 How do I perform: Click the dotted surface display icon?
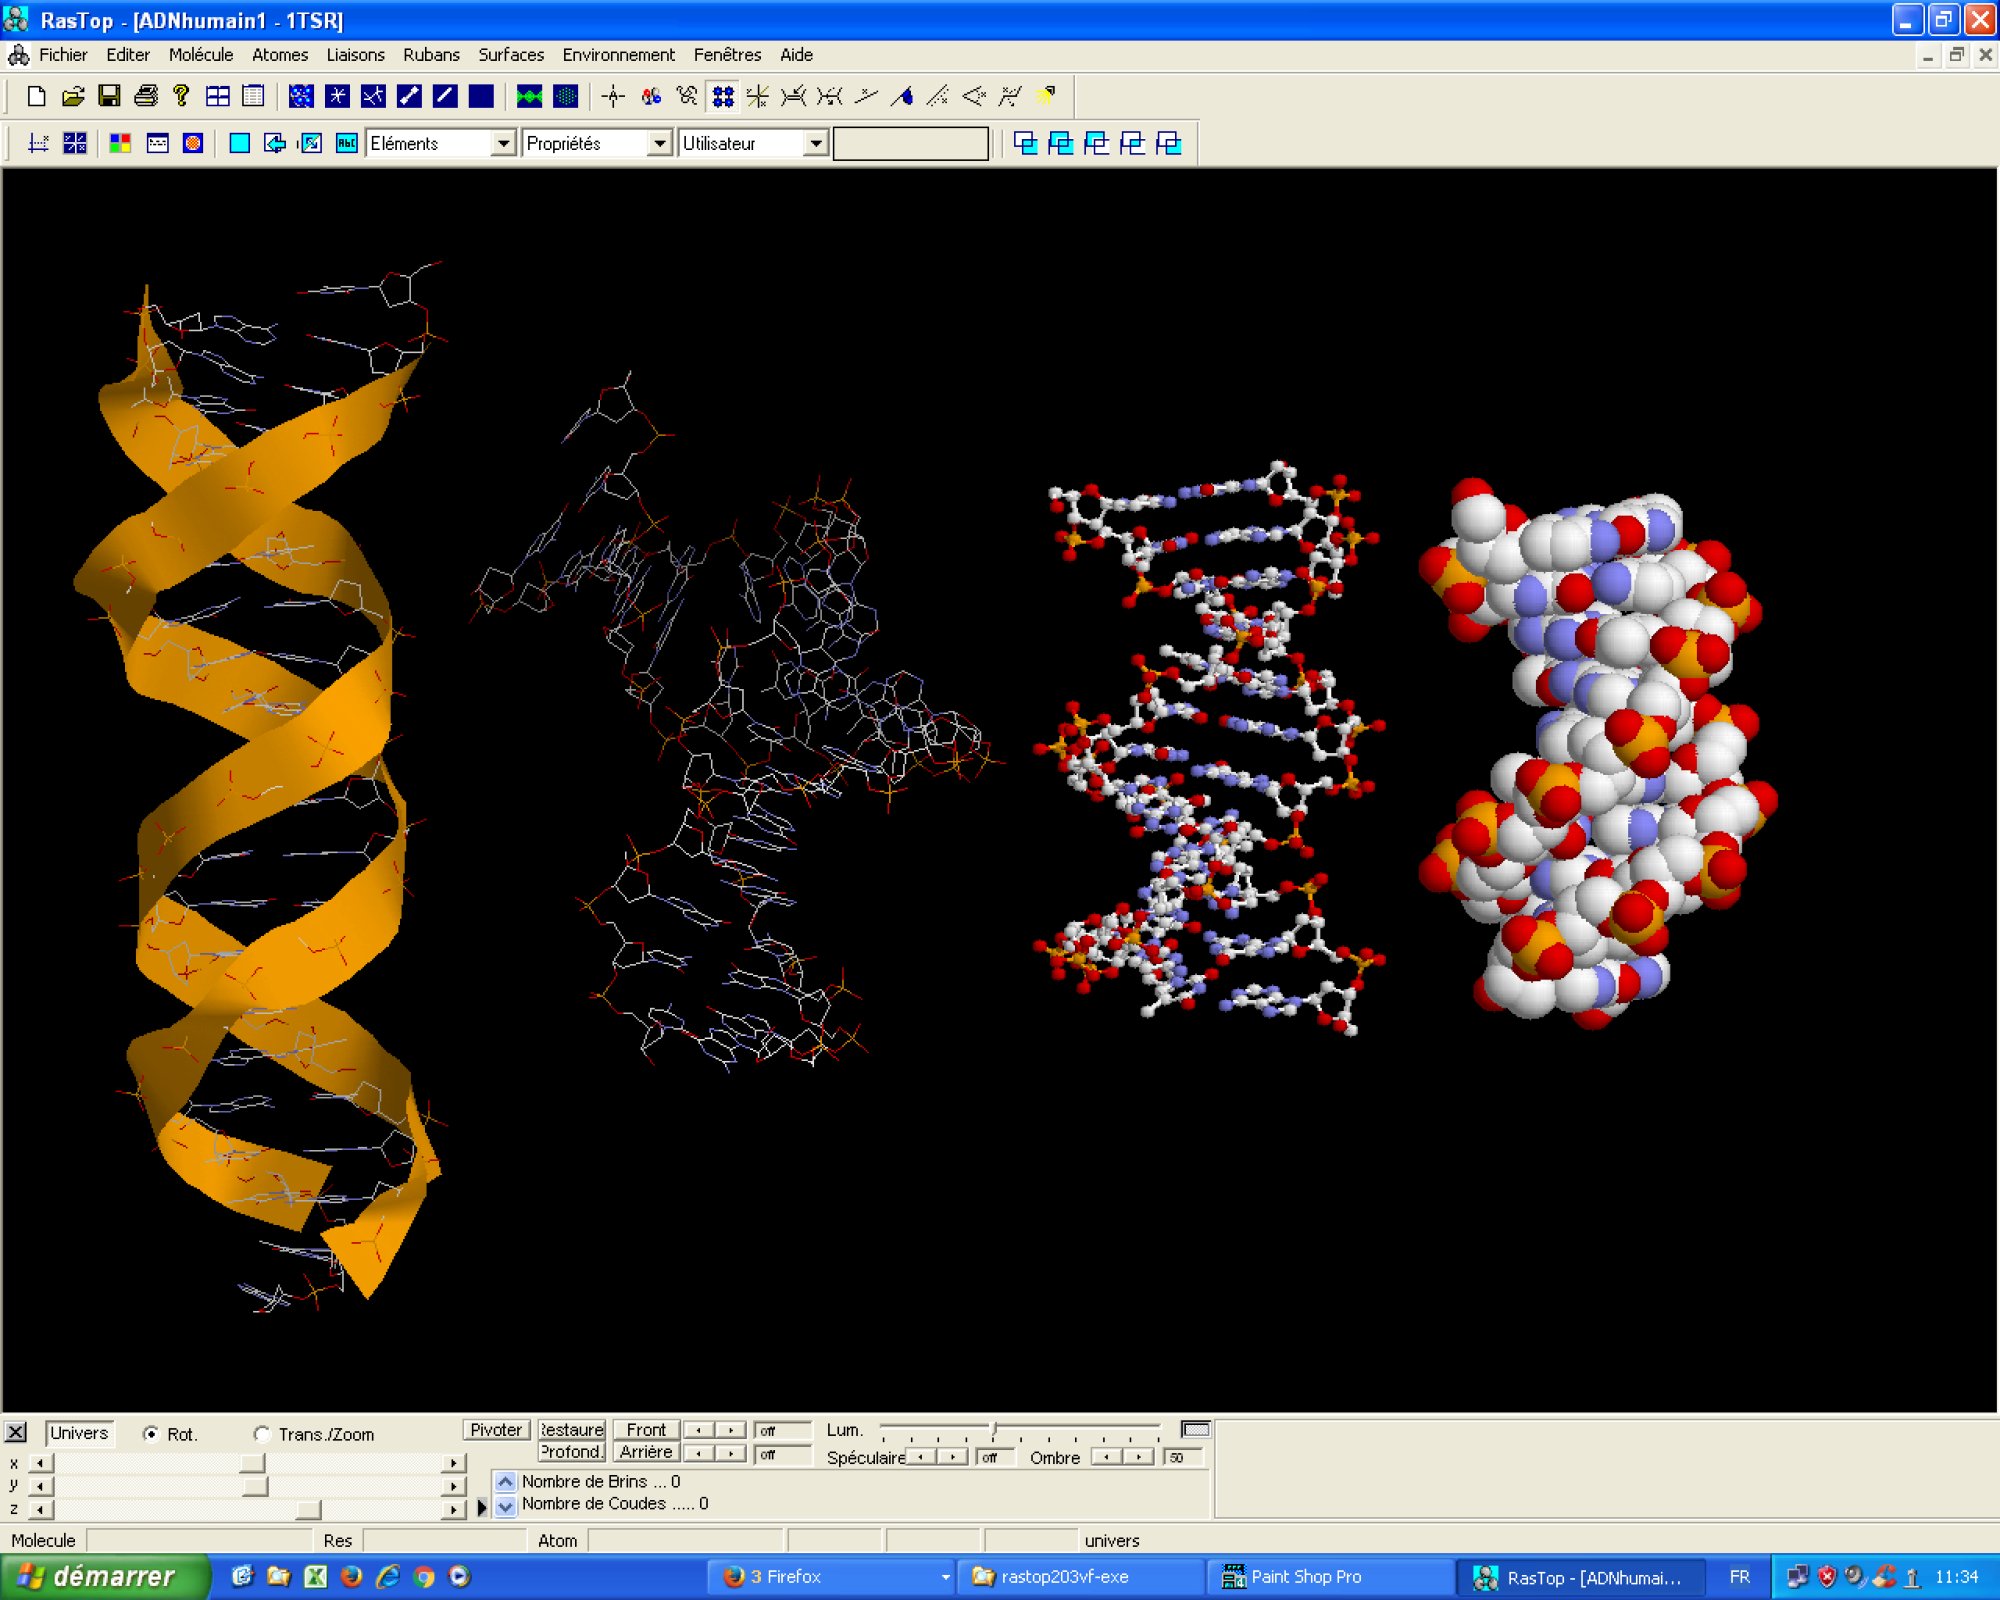click(x=566, y=96)
